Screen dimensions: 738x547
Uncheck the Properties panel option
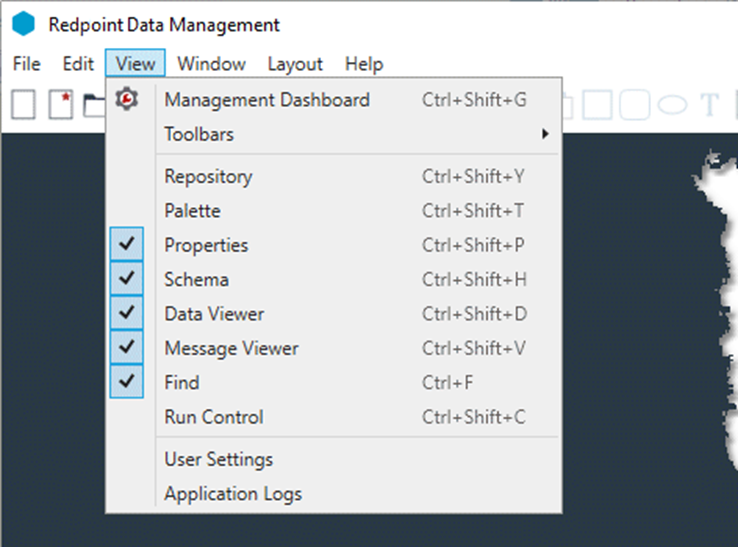point(127,245)
